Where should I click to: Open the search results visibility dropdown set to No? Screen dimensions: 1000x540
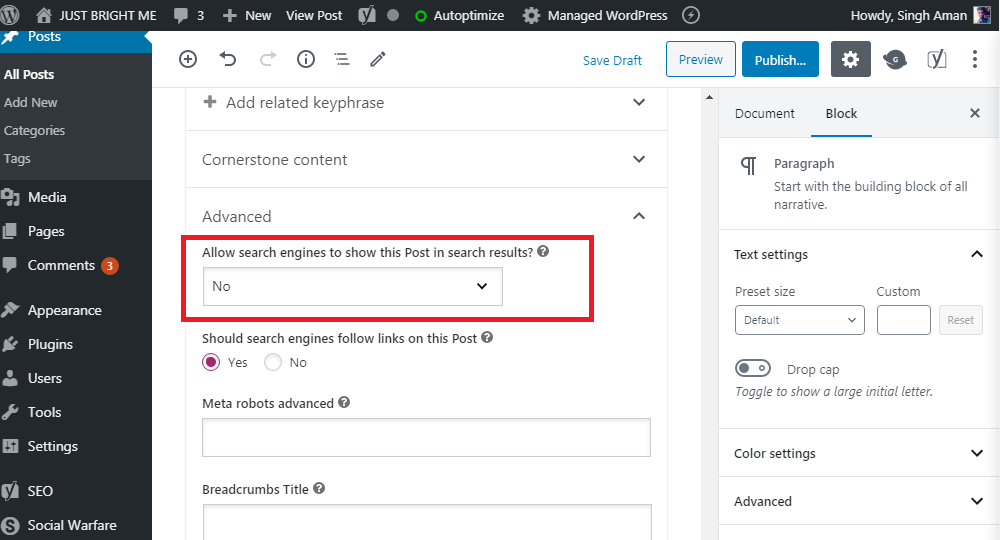tap(353, 286)
